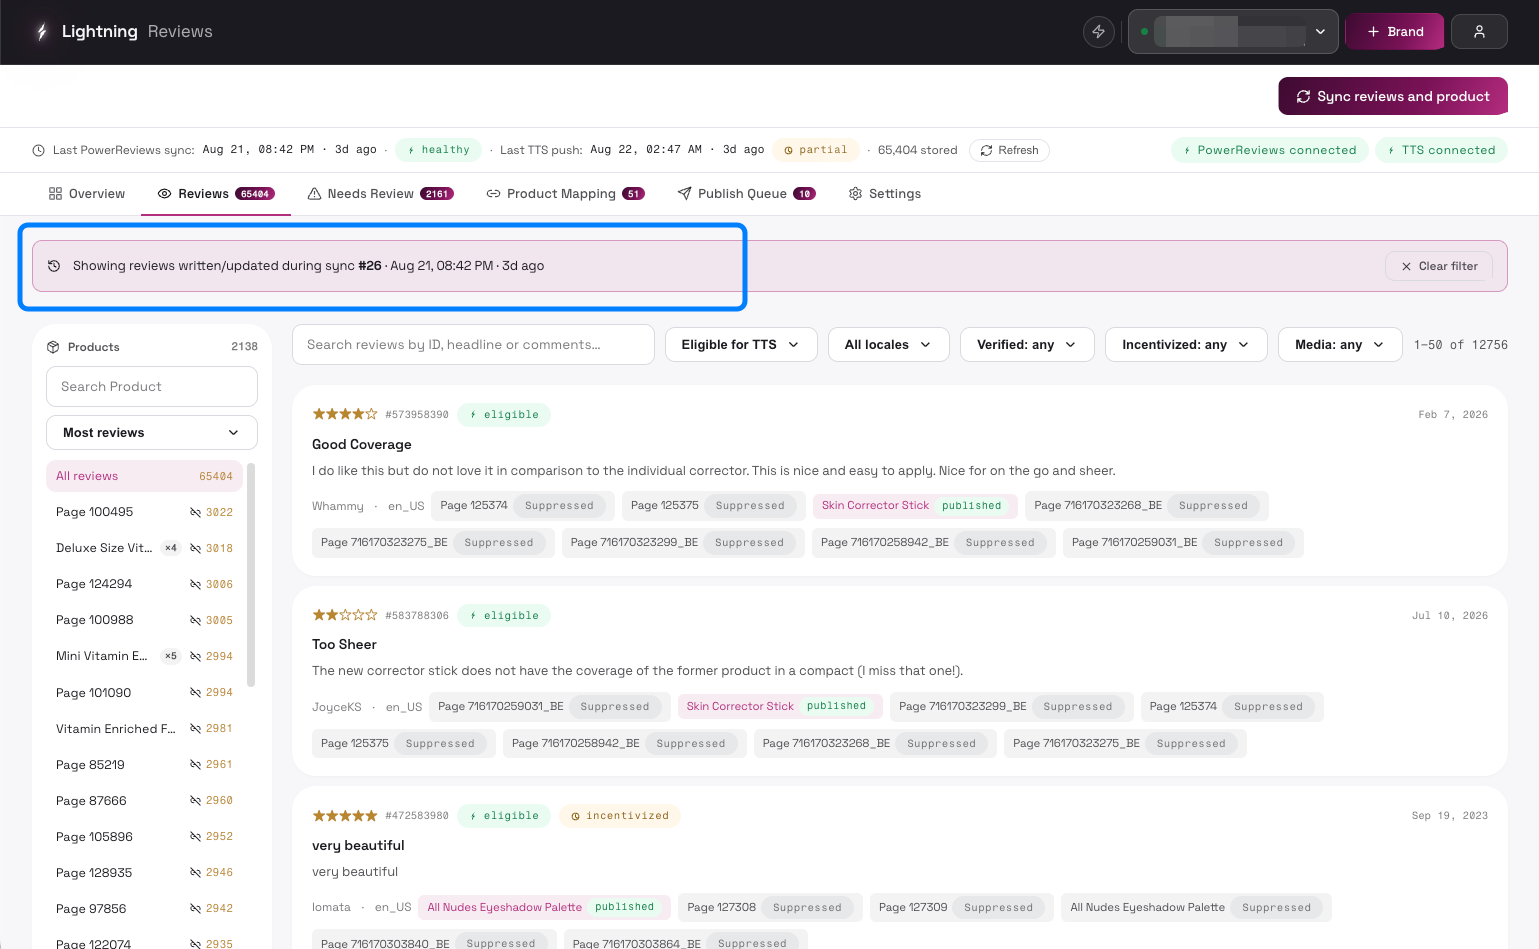Expand the Incentivized: any filter
The width and height of the screenshot is (1539, 949).
click(1186, 345)
